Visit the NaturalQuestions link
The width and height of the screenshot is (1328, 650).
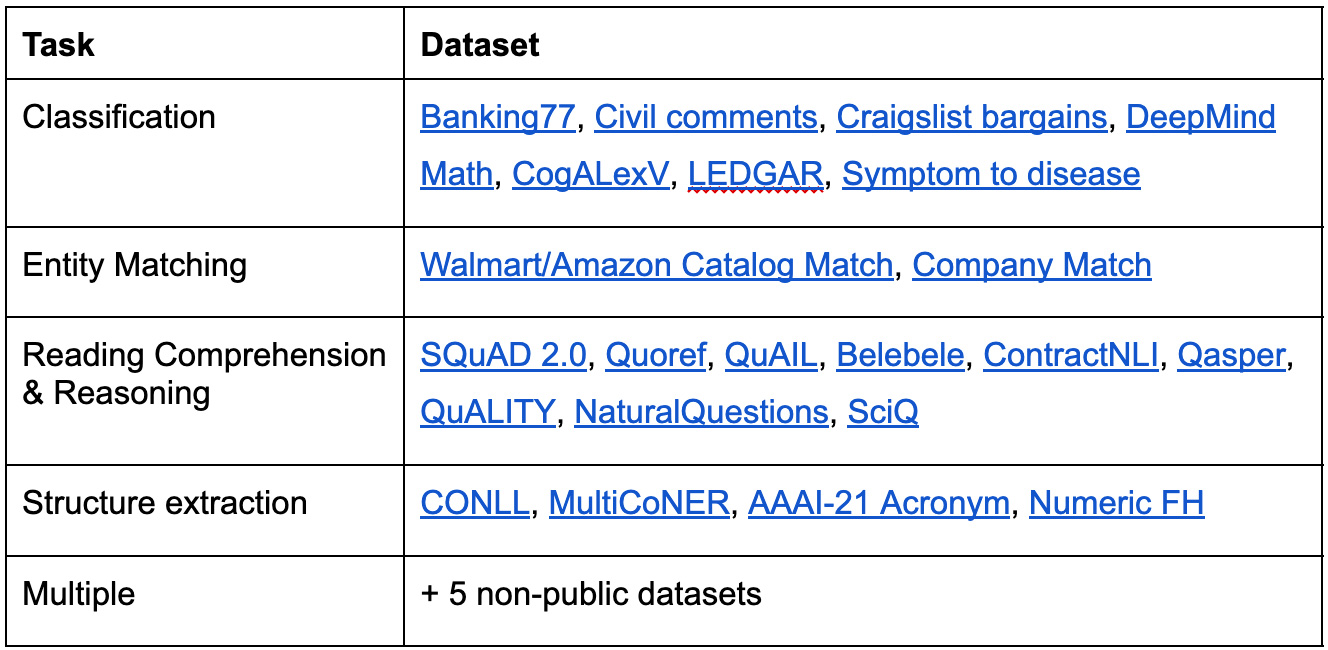[702, 412]
